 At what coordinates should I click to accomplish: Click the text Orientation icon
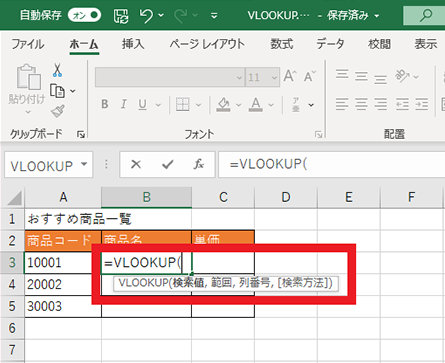pyautogui.click(x=402, y=76)
